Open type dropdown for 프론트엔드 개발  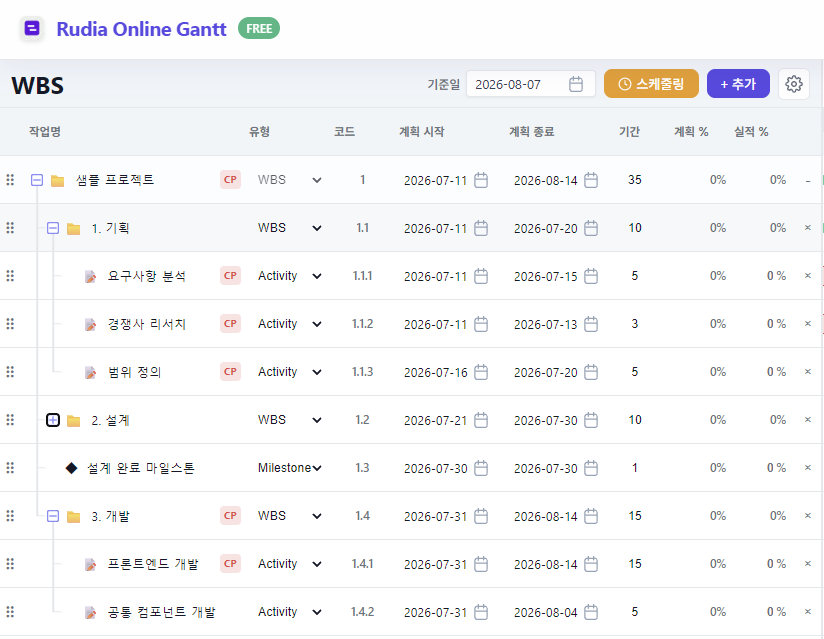(290, 564)
